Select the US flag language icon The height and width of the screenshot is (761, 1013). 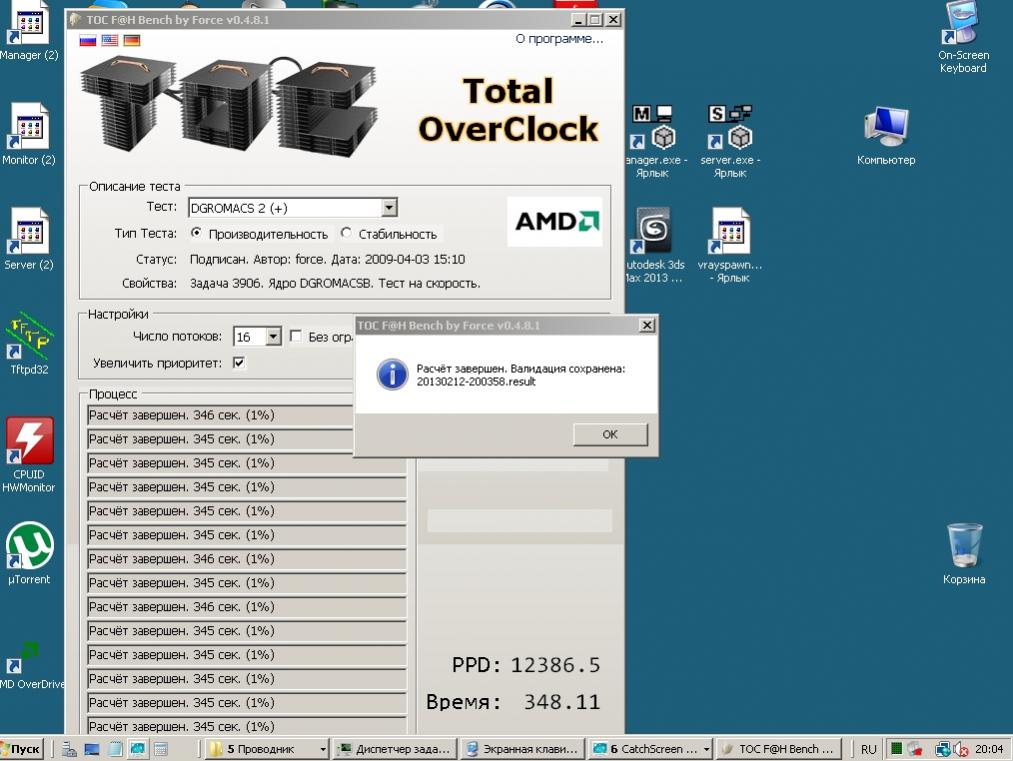tap(110, 40)
